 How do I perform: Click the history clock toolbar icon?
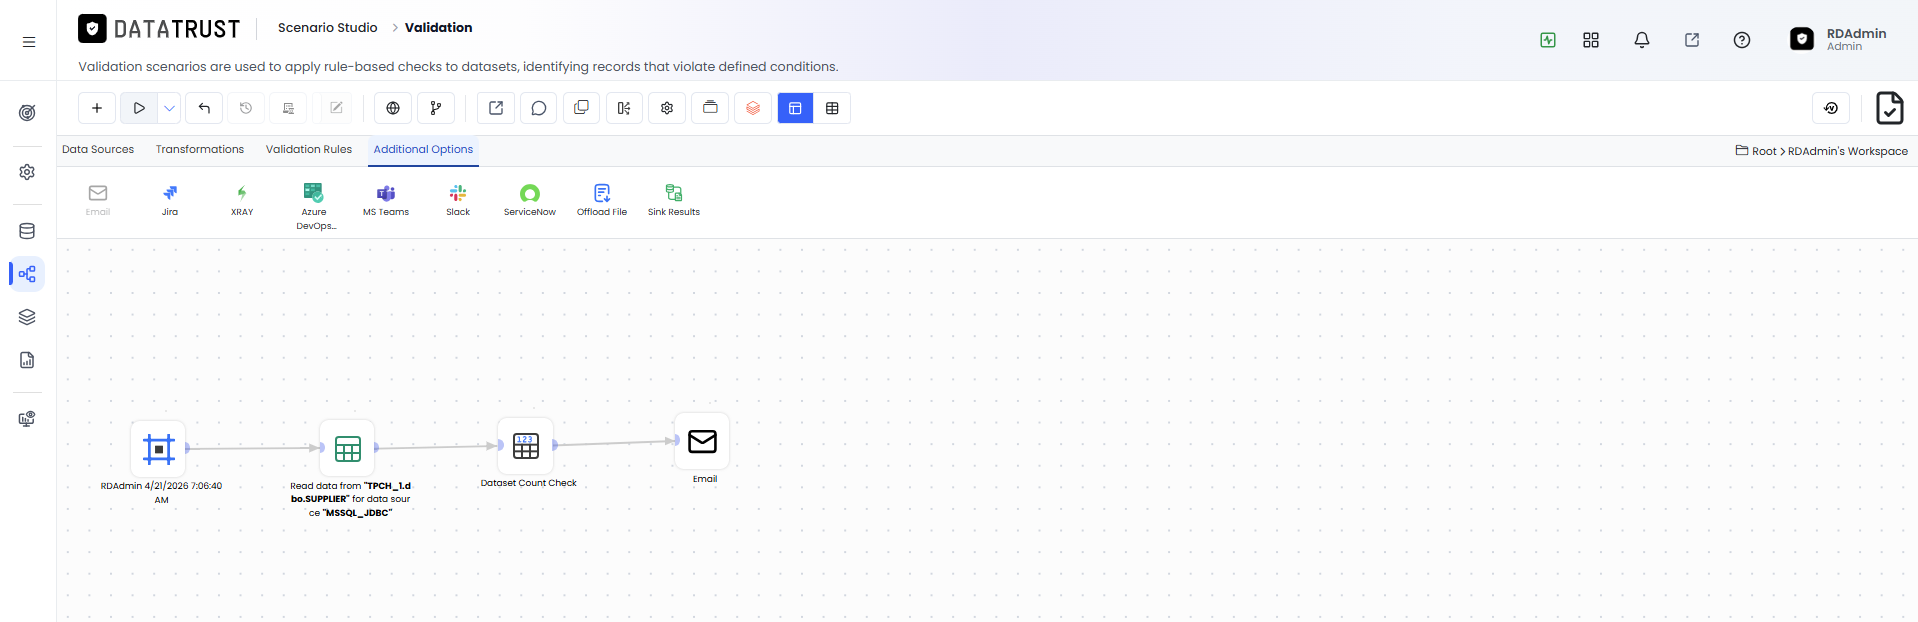click(x=246, y=108)
